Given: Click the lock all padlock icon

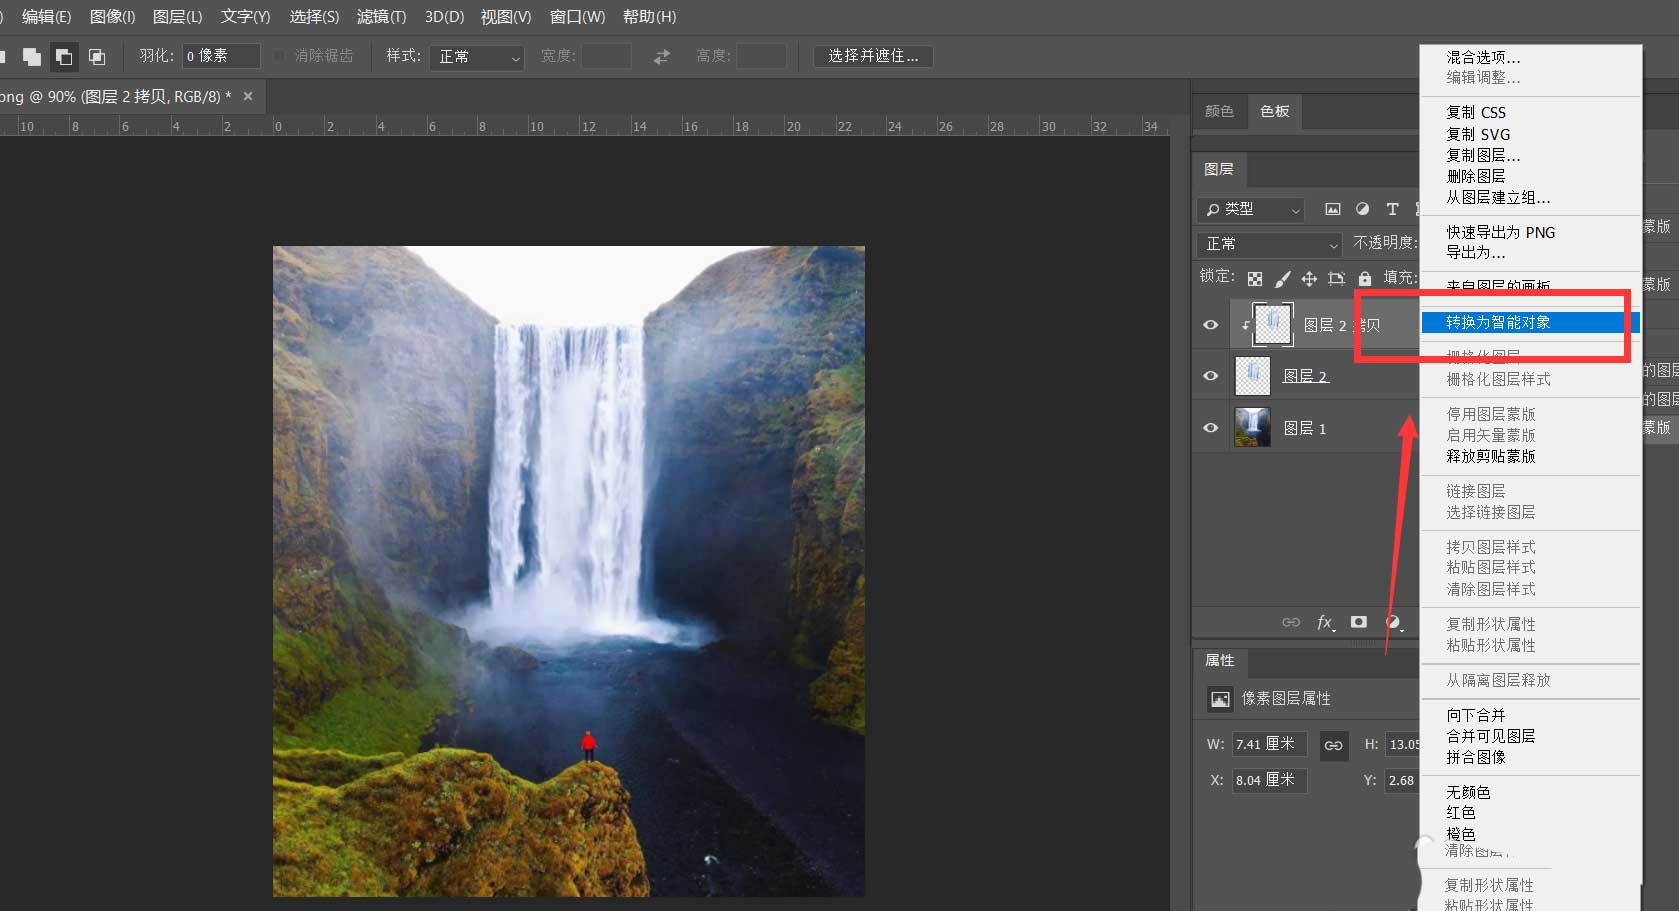Looking at the screenshot, I should pyautogui.click(x=1364, y=279).
